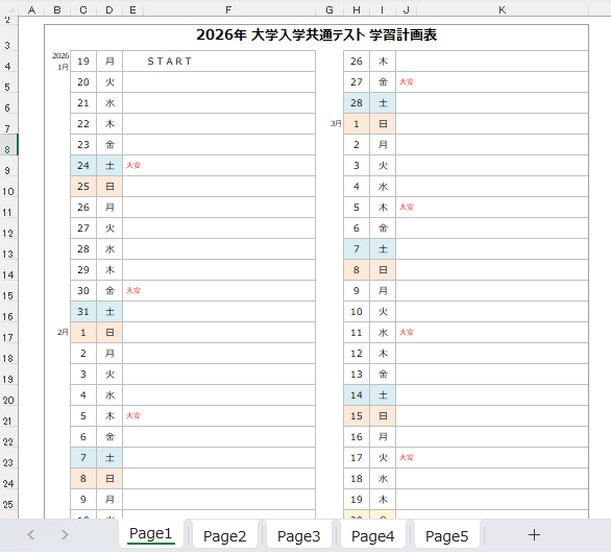611x553 pixels.
Task: Click date cell 18 in right table
Action: 356,478
